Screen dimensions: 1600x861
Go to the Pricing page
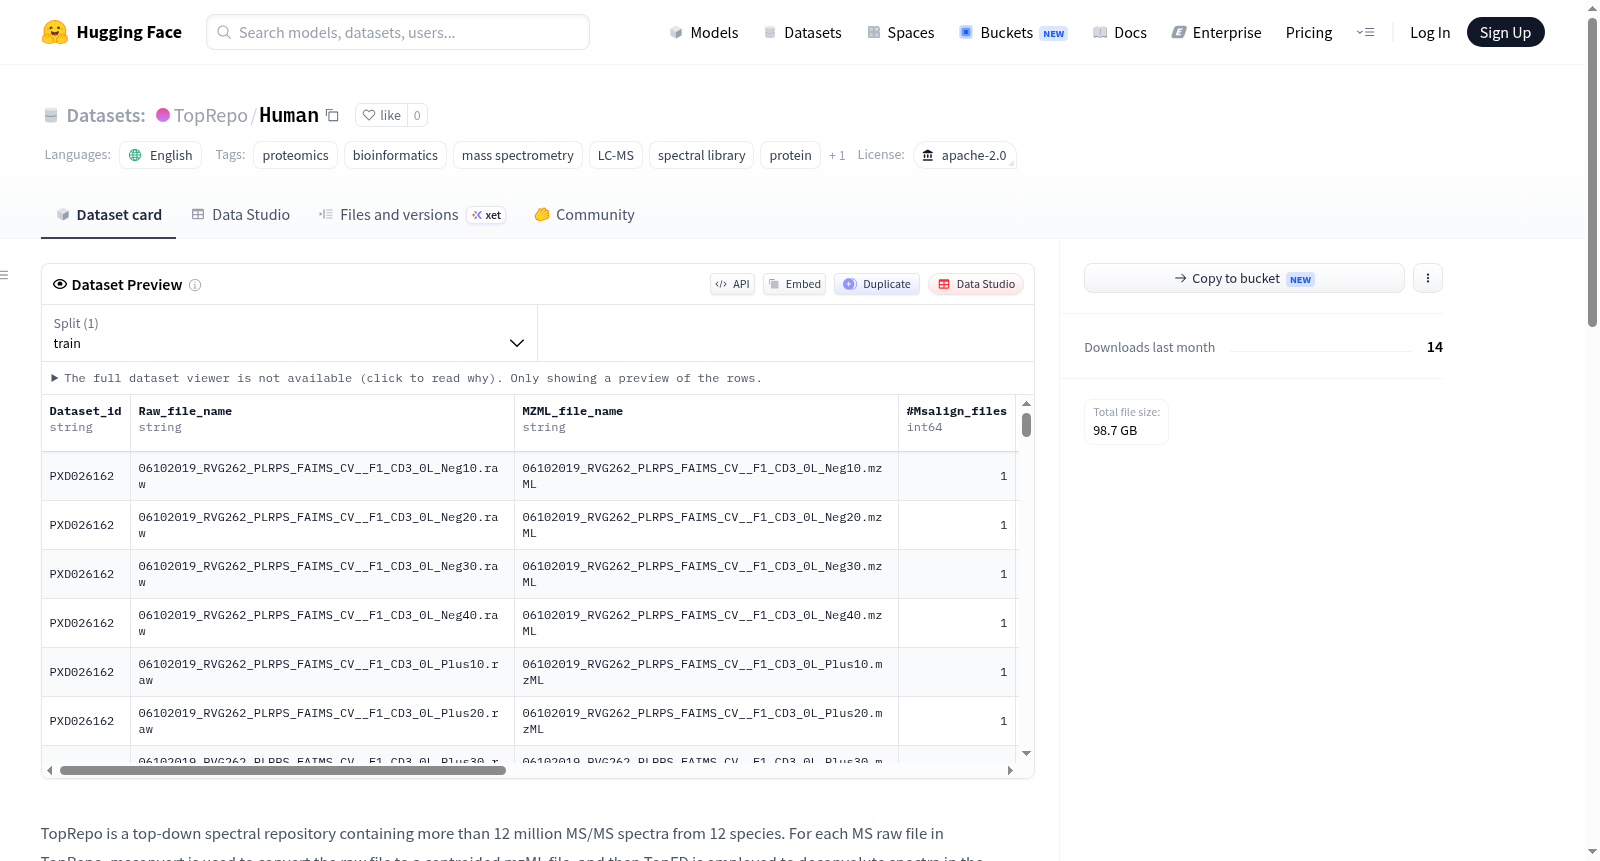click(1309, 32)
